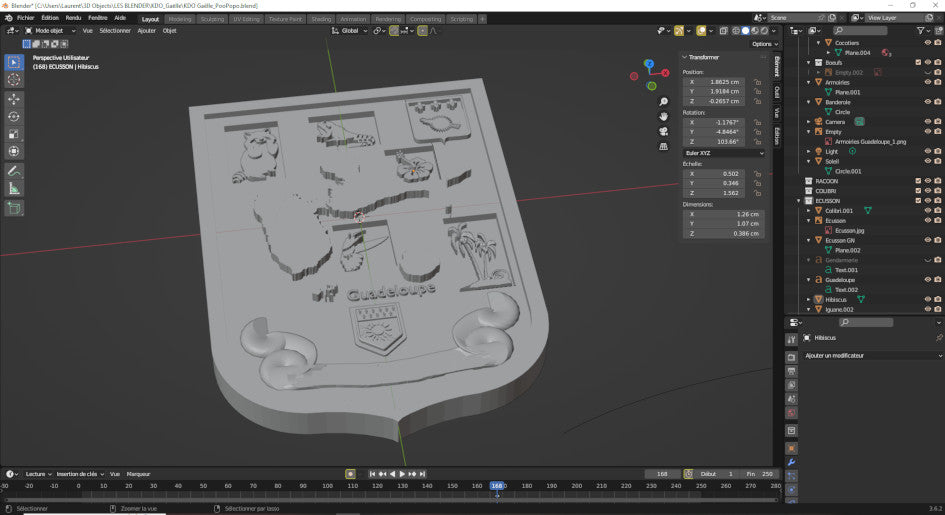Select the Cursor tool
The width and height of the screenshot is (945, 515).
coord(14,80)
